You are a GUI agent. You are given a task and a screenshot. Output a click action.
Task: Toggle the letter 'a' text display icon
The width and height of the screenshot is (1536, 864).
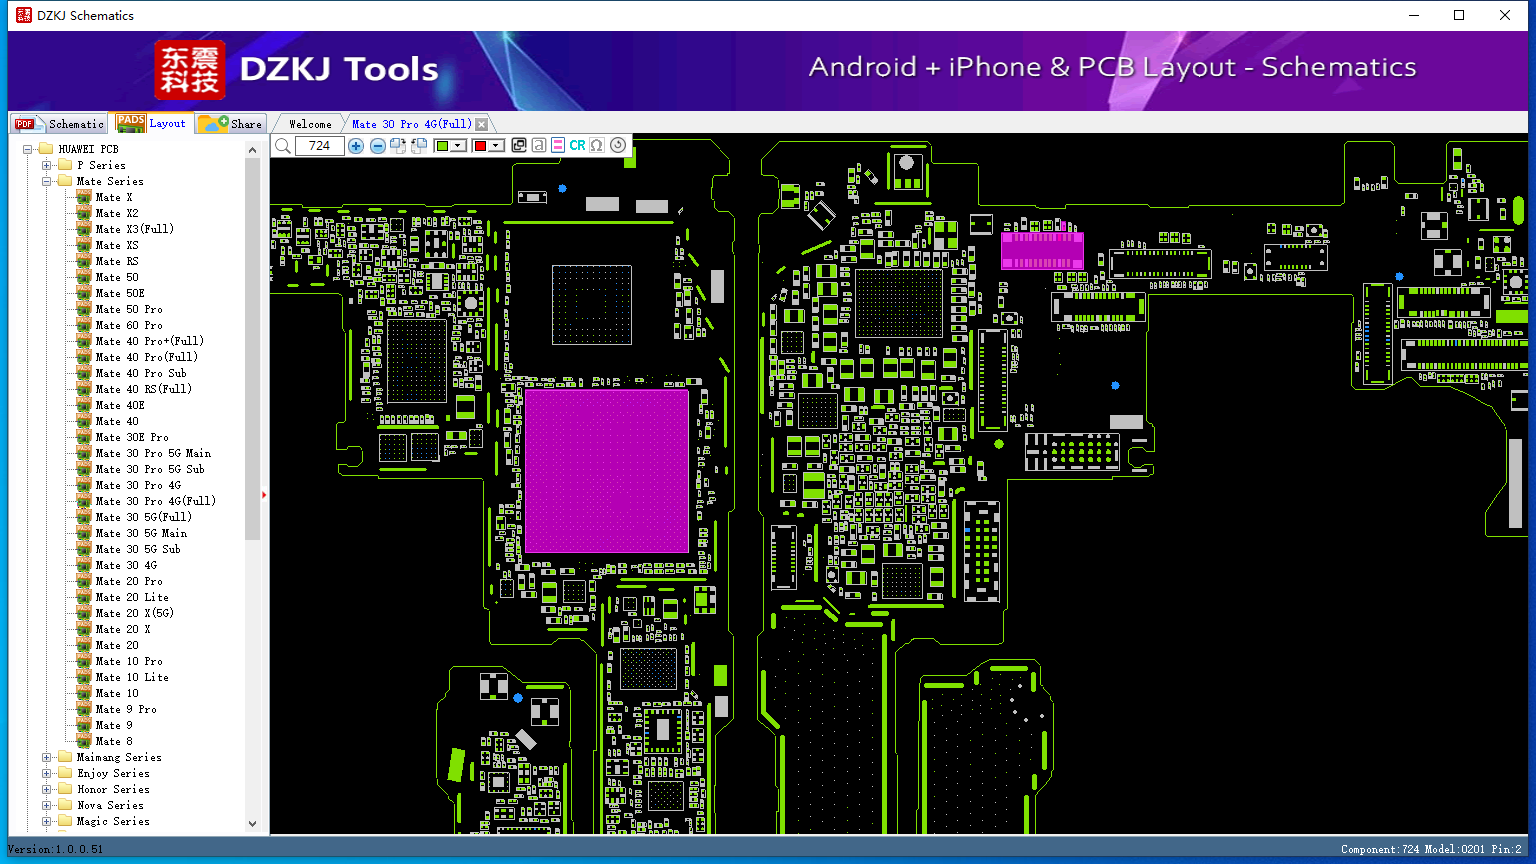point(539,146)
